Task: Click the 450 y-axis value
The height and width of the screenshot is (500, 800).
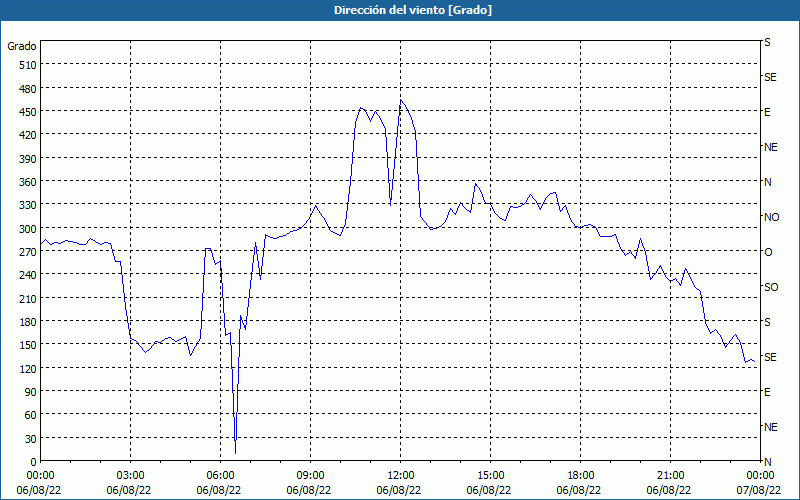Action: (27, 112)
